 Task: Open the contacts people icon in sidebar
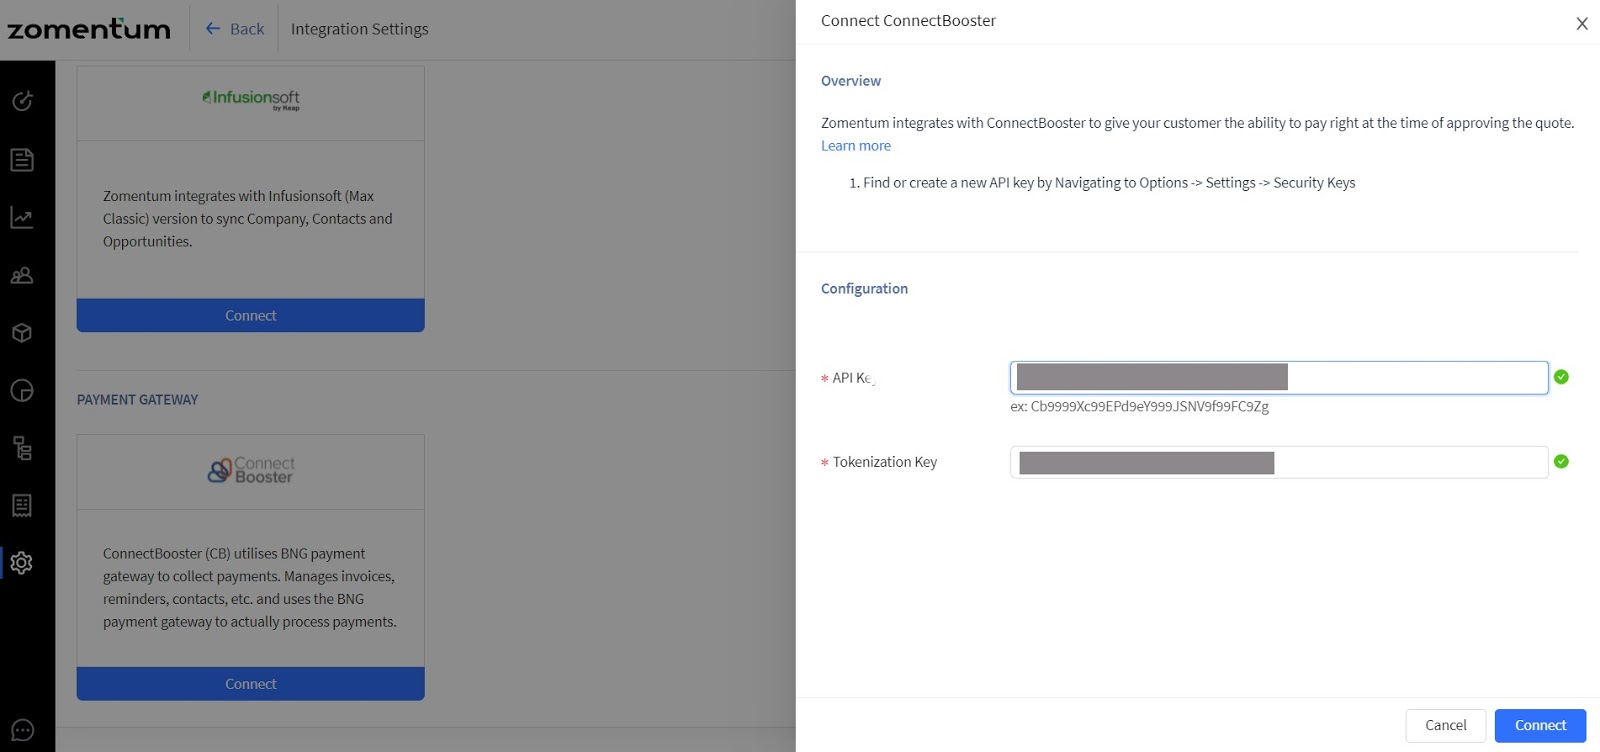(x=22, y=275)
